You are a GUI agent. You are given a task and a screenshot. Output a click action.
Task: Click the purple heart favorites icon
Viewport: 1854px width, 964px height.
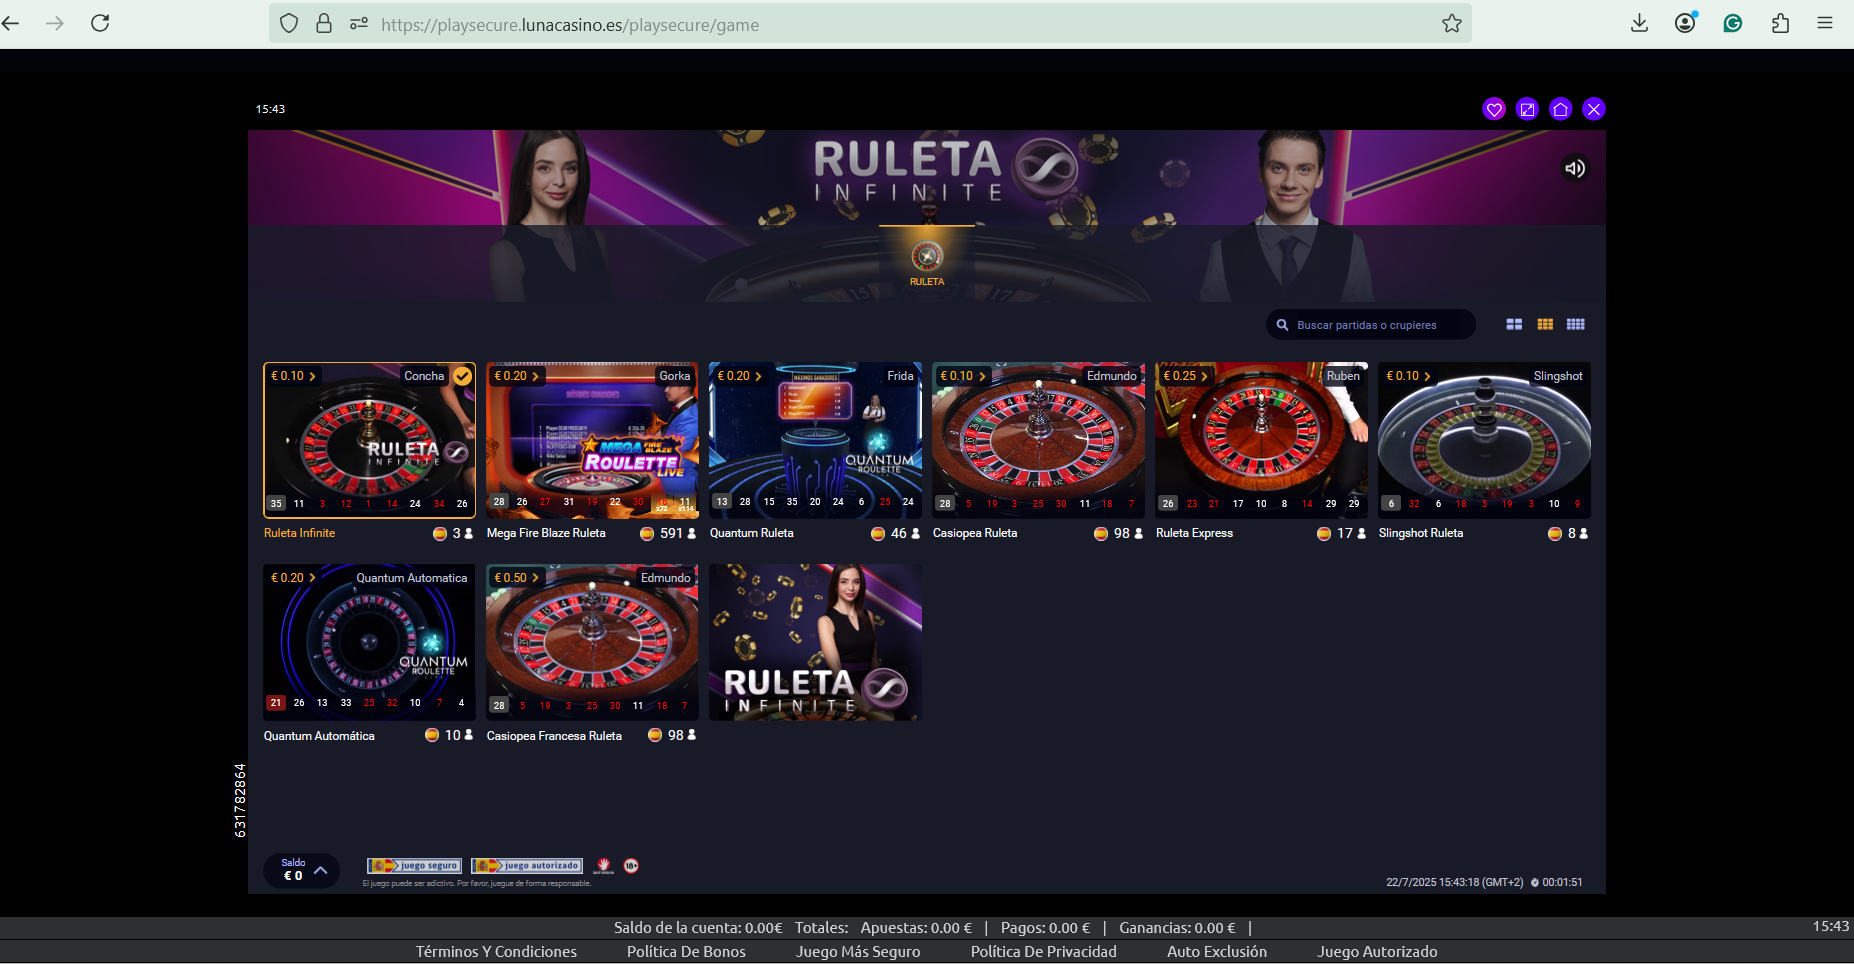pos(1494,109)
